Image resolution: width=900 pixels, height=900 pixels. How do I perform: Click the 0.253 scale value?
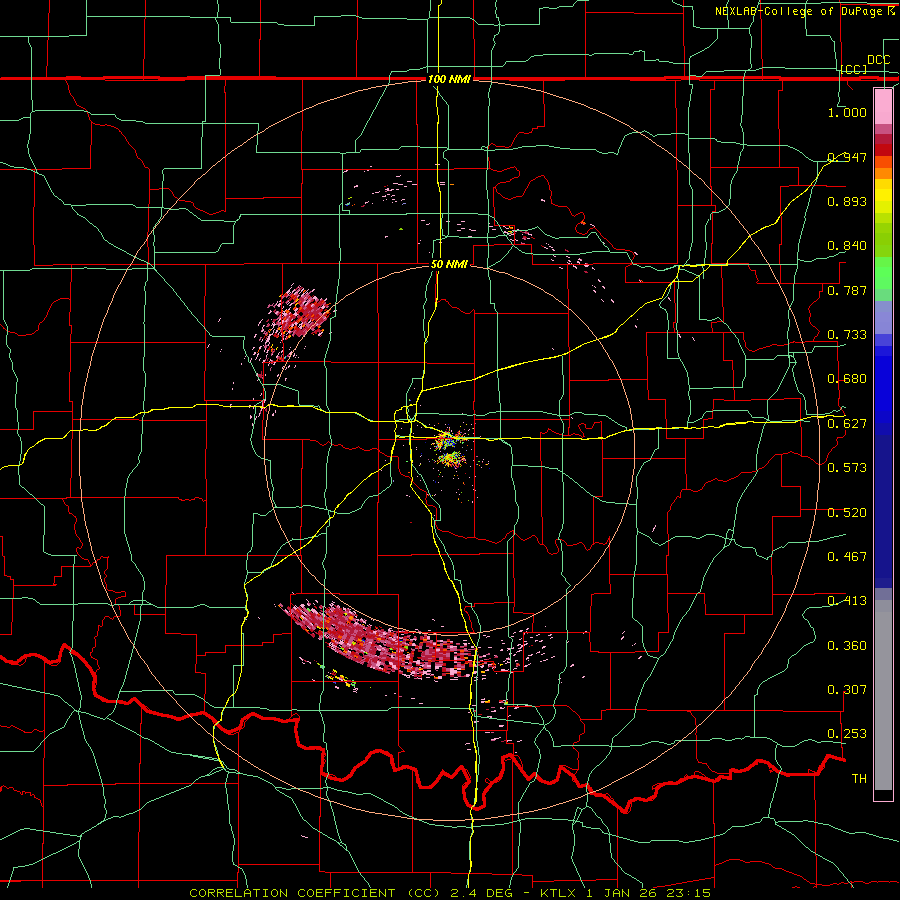click(x=847, y=734)
